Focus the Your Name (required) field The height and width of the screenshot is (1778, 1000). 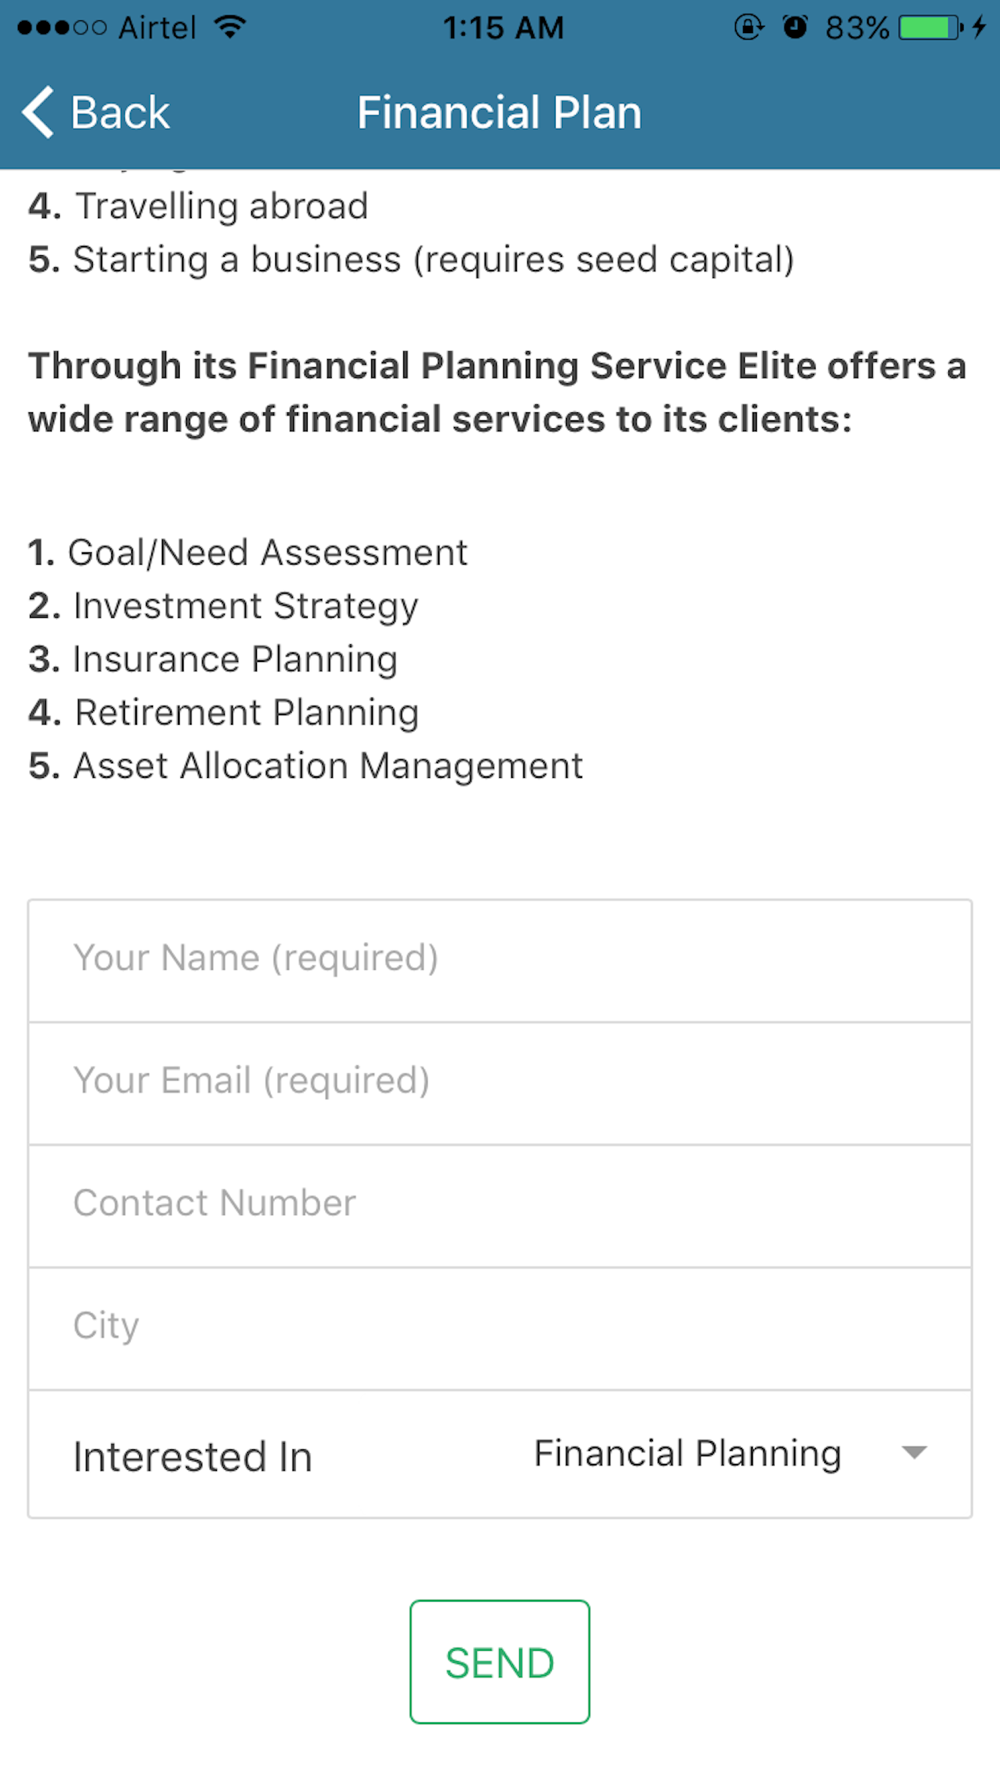(500, 959)
